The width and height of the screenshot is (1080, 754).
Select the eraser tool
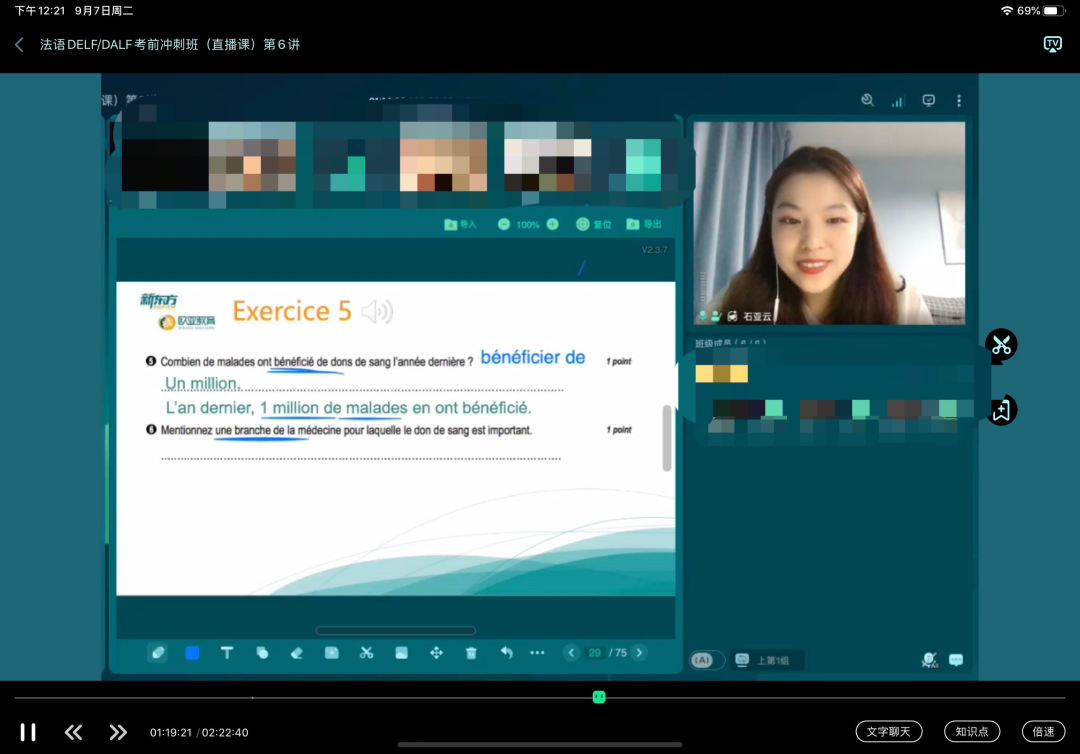[x=297, y=653]
